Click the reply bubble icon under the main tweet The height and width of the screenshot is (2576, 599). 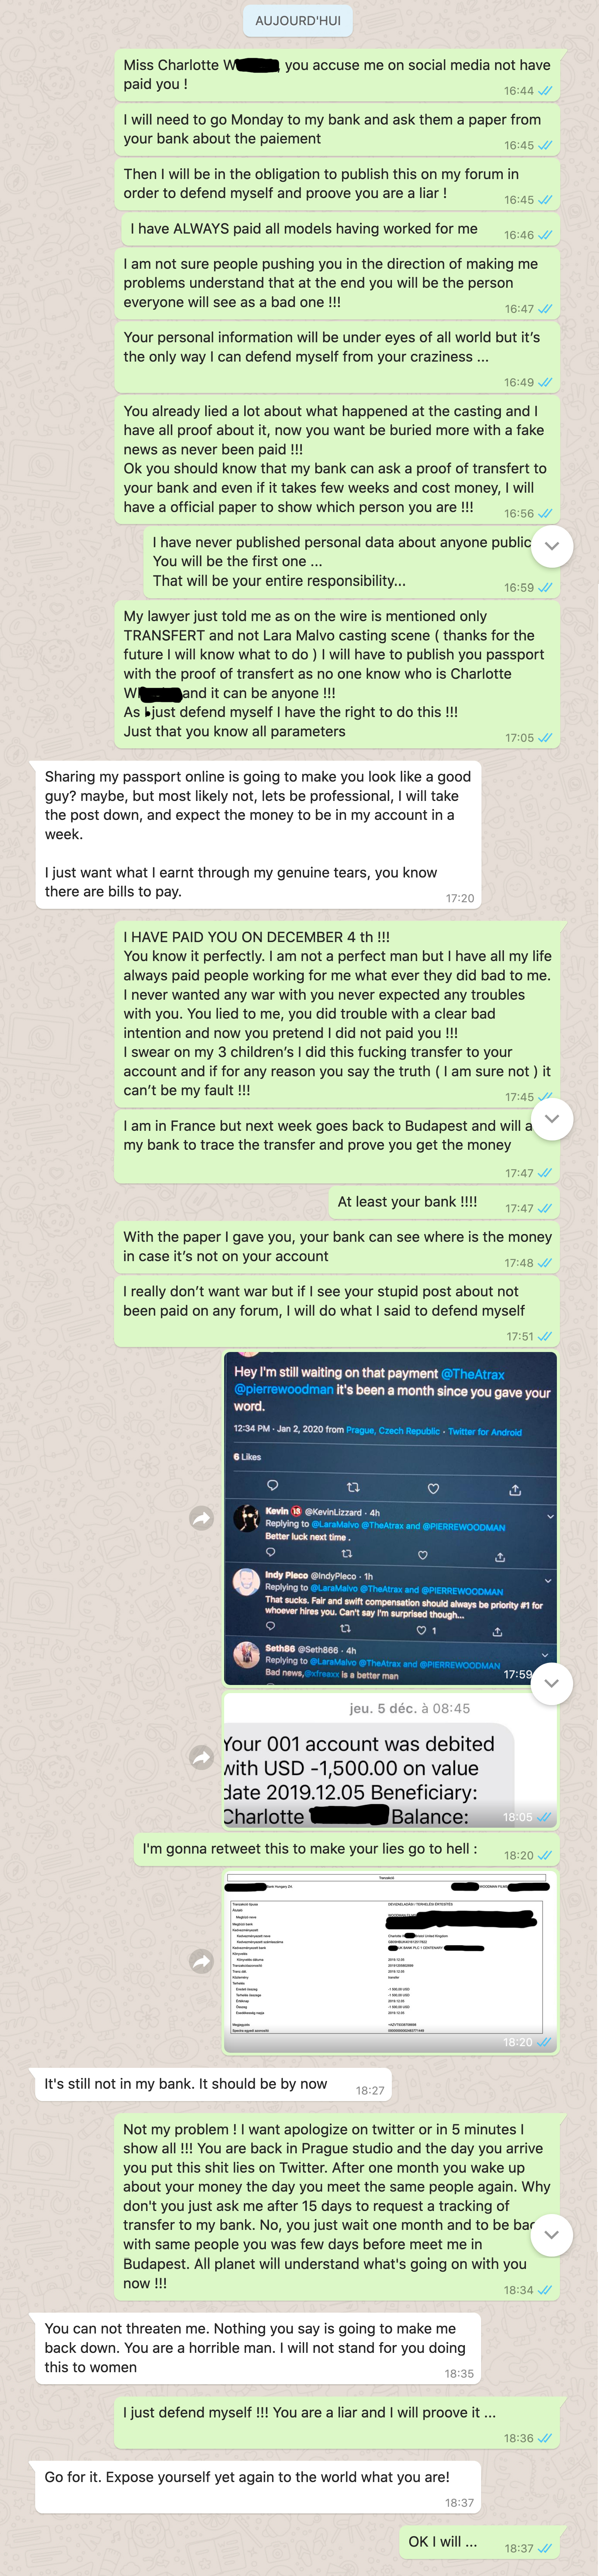click(x=272, y=1485)
